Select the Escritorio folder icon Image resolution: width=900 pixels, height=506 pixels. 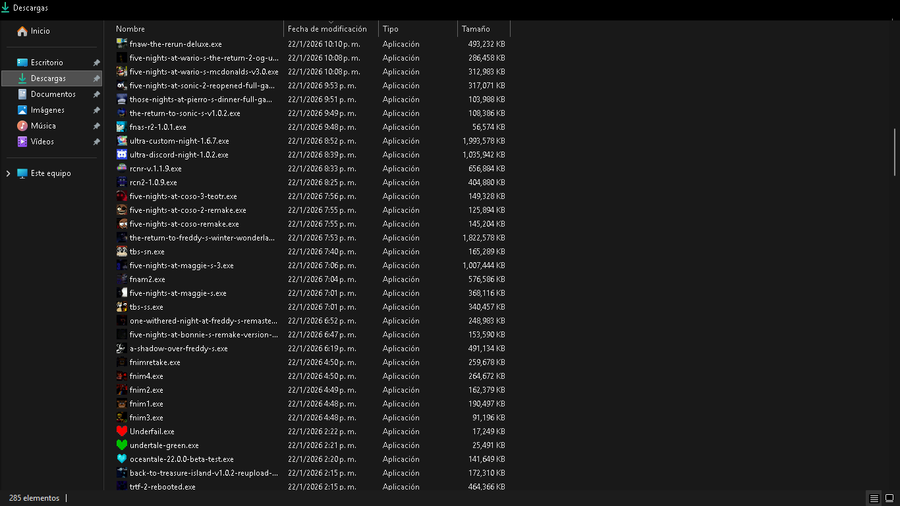click(x=22, y=63)
